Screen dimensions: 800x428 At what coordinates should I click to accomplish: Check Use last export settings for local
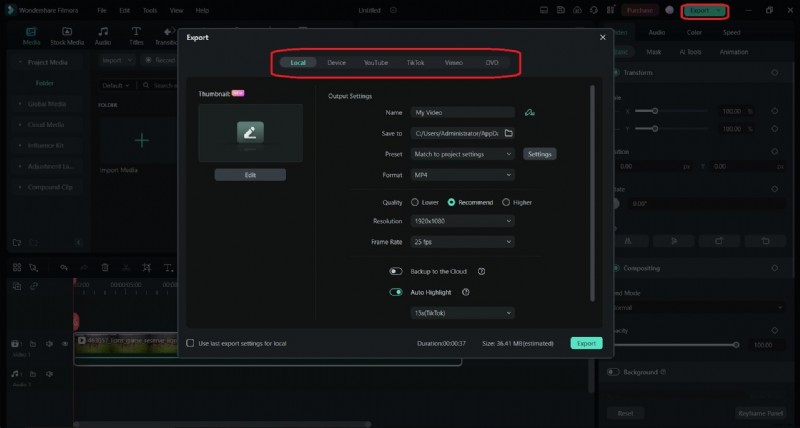[x=190, y=343]
